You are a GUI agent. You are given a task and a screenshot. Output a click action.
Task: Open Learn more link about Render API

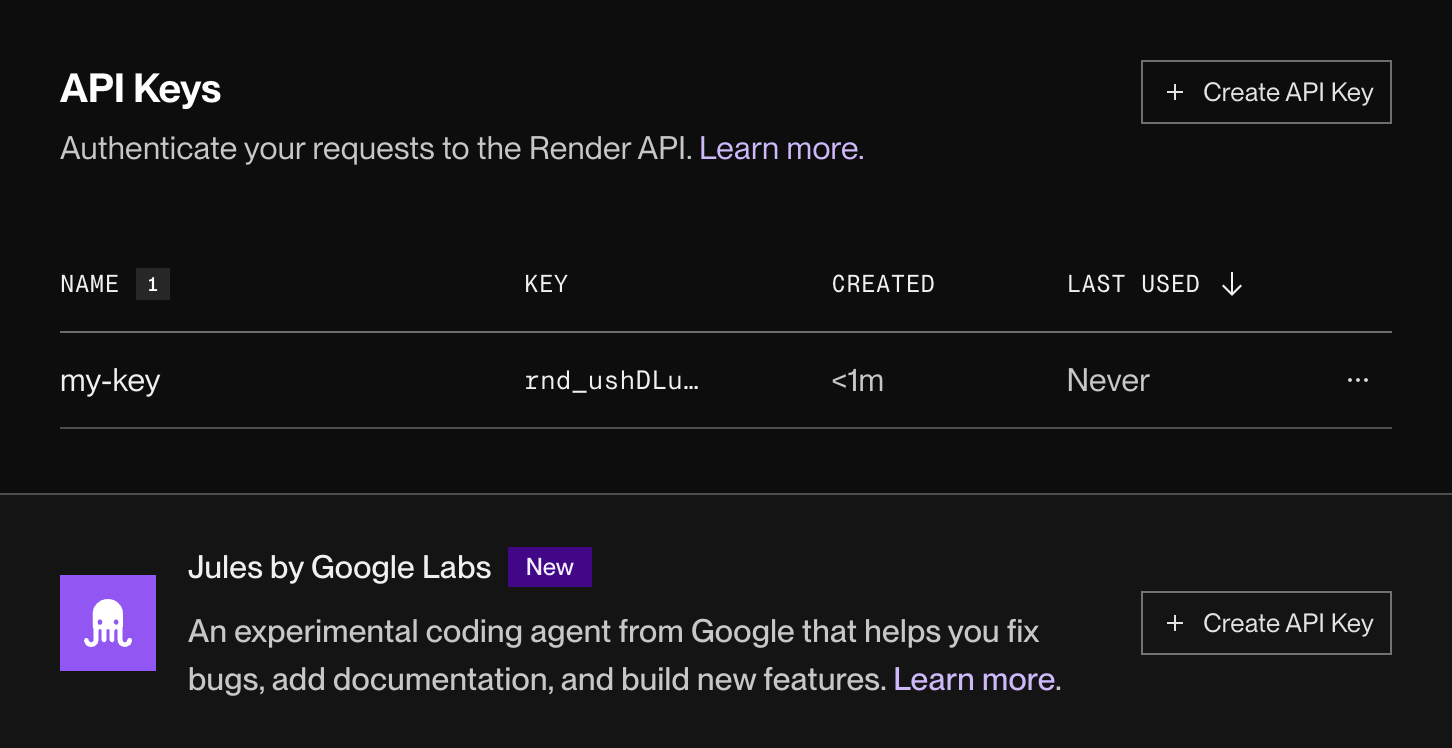coord(781,148)
